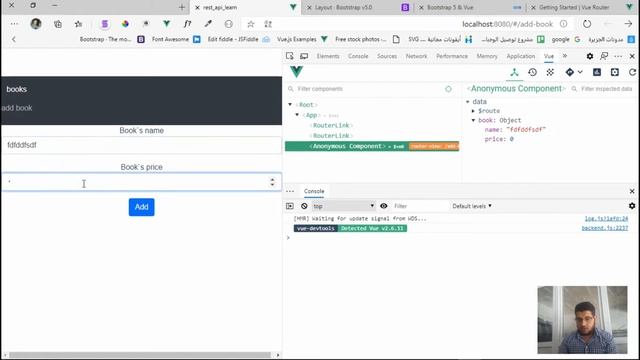Close the console drawer
640x360 pixels.
point(632,191)
